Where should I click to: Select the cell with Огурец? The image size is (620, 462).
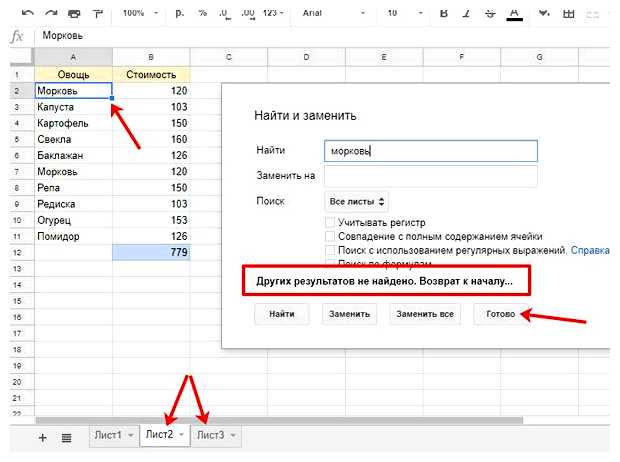(x=74, y=220)
